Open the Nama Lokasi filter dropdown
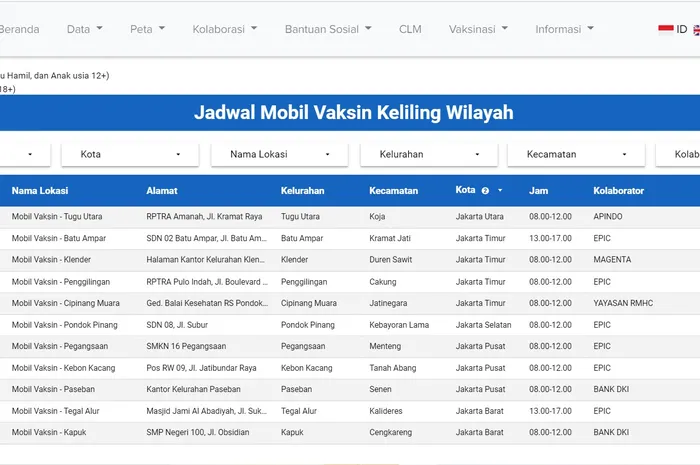Viewport: 700px width, 465px height. (x=279, y=154)
